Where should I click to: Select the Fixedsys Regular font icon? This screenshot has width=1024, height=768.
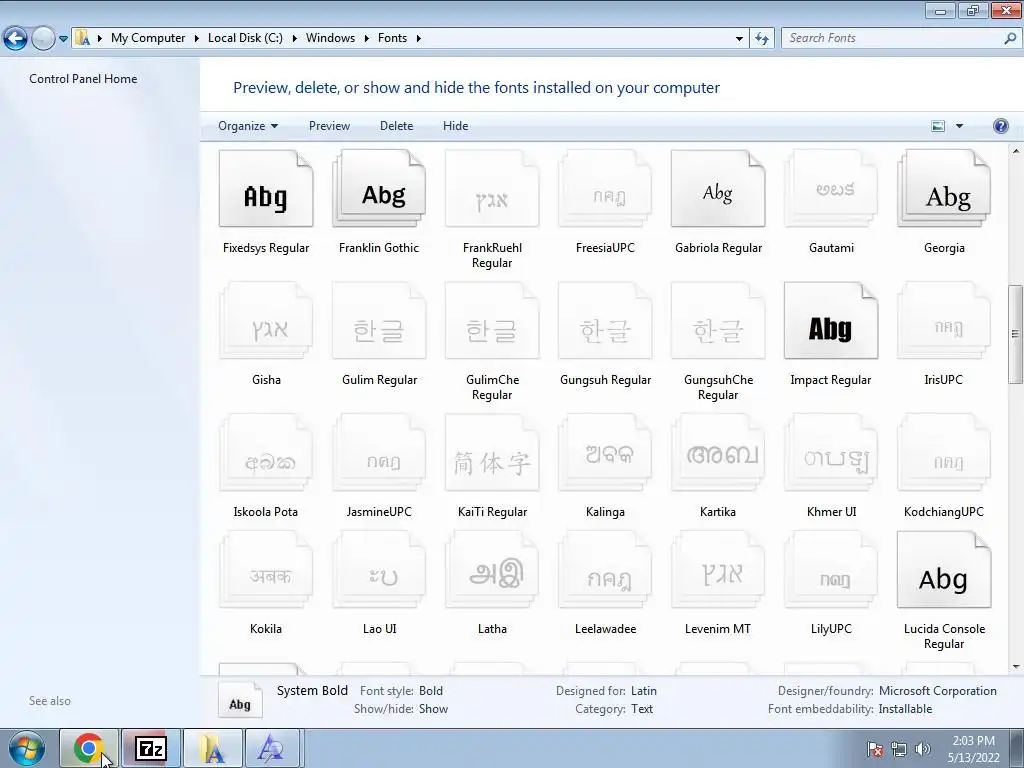click(266, 189)
